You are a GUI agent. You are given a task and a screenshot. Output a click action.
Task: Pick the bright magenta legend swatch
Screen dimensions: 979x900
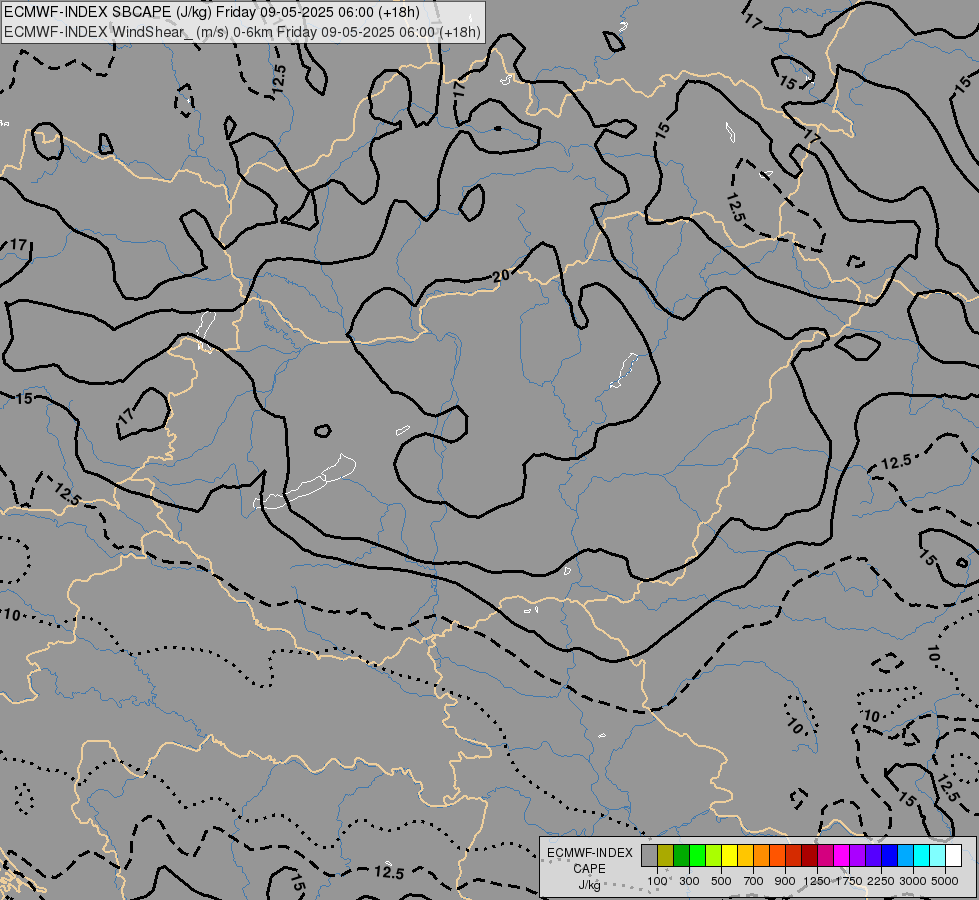(x=842, y=855)
